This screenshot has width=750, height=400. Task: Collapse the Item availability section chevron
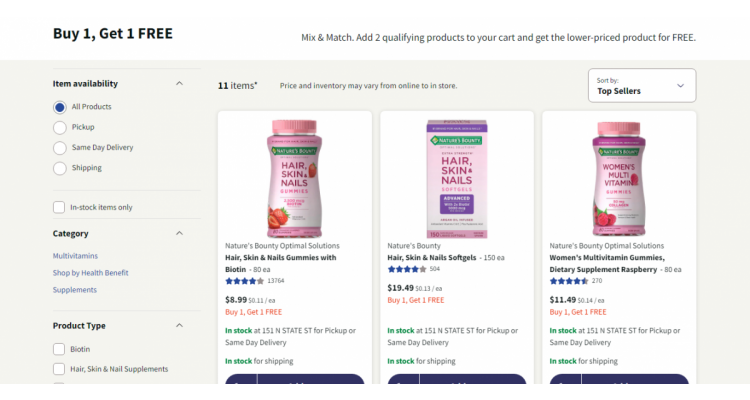(x=179, y=83)
